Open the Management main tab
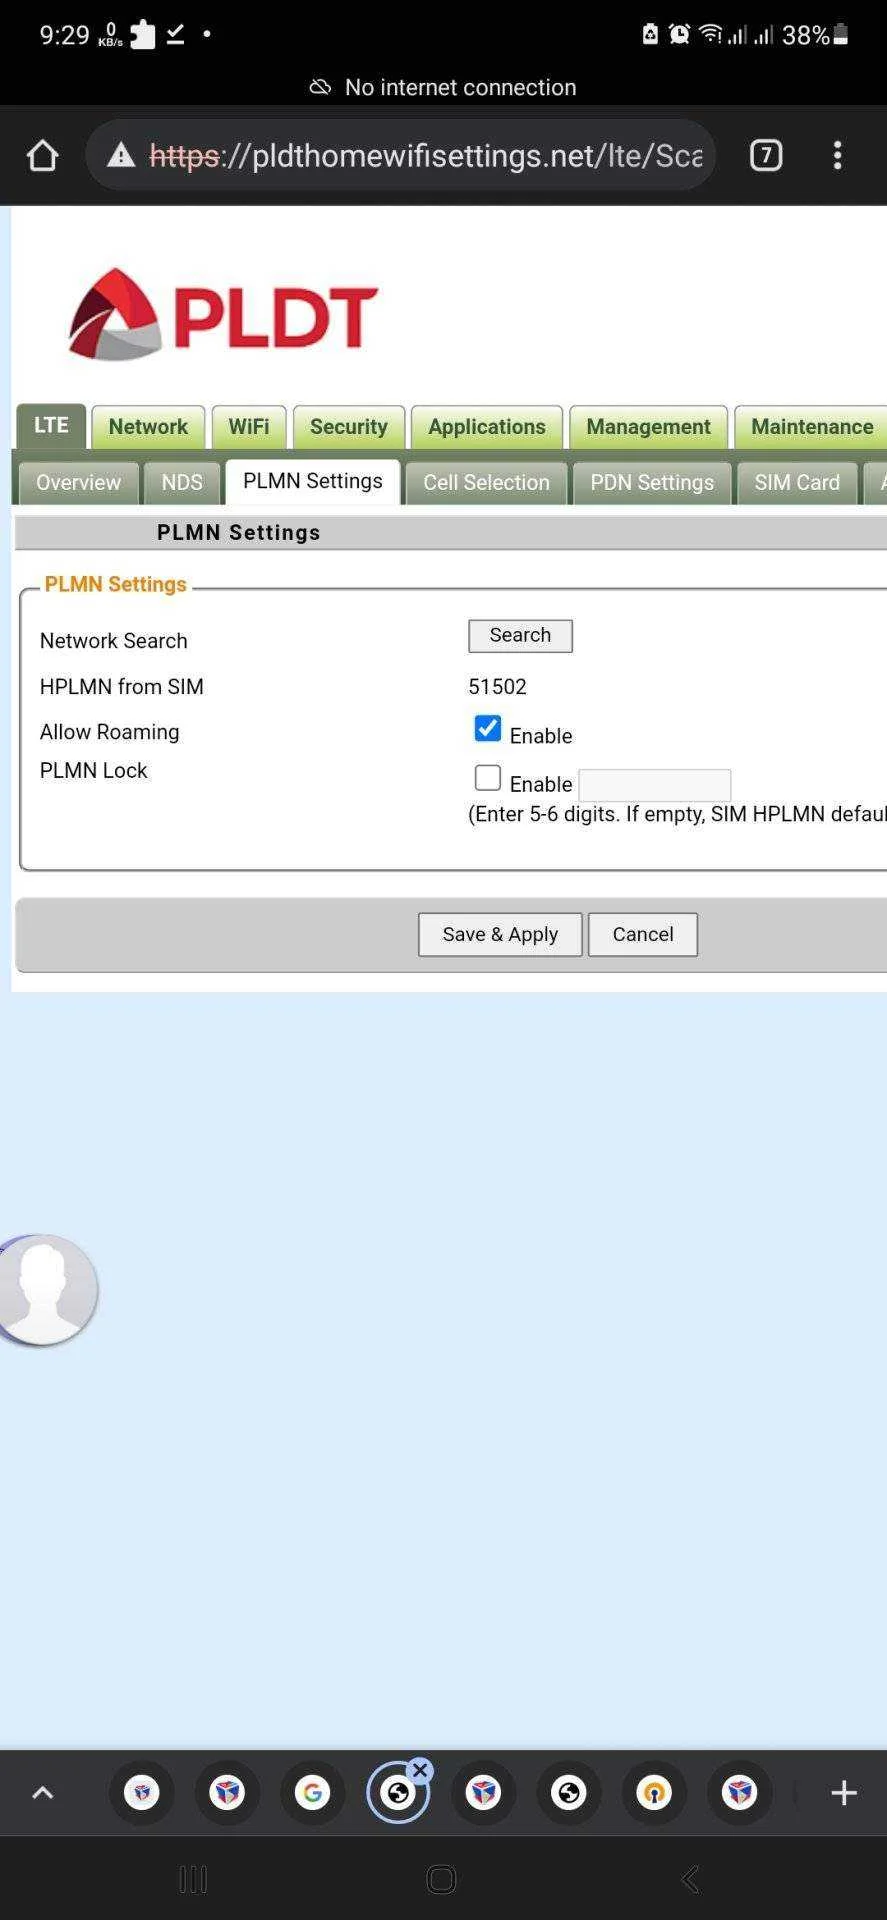Viewport: 887px width, 1920px height. (648, 427)
